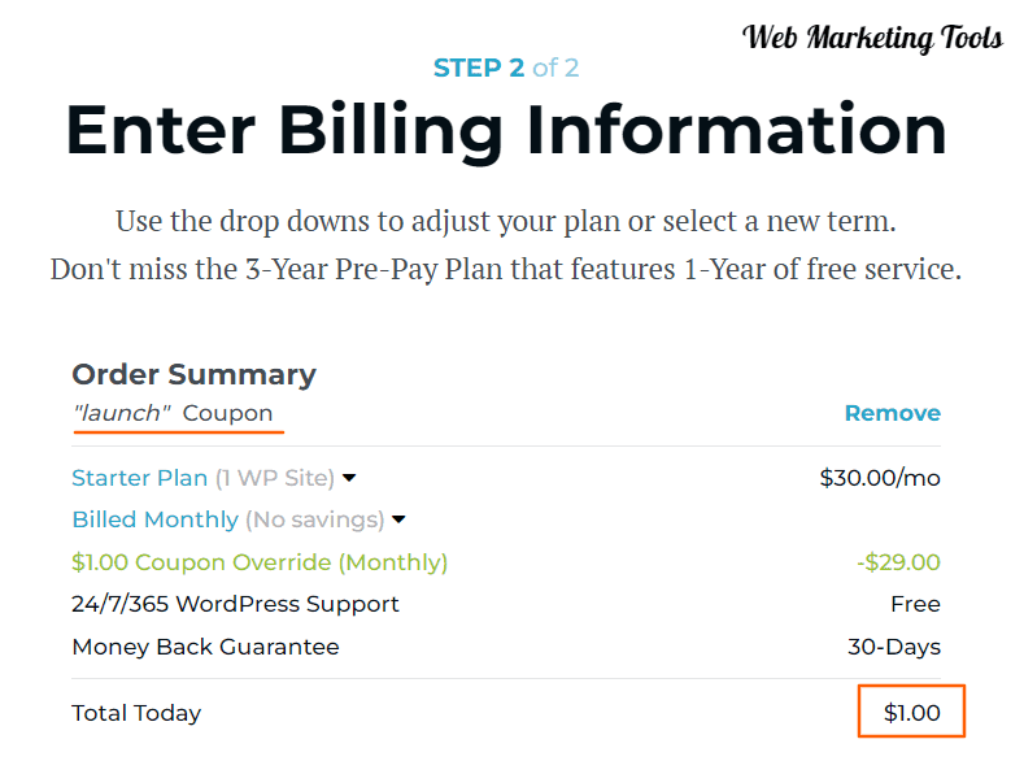Click the -$29.00 discount amount
The image size is (1024, 761).
pos(899,562)
